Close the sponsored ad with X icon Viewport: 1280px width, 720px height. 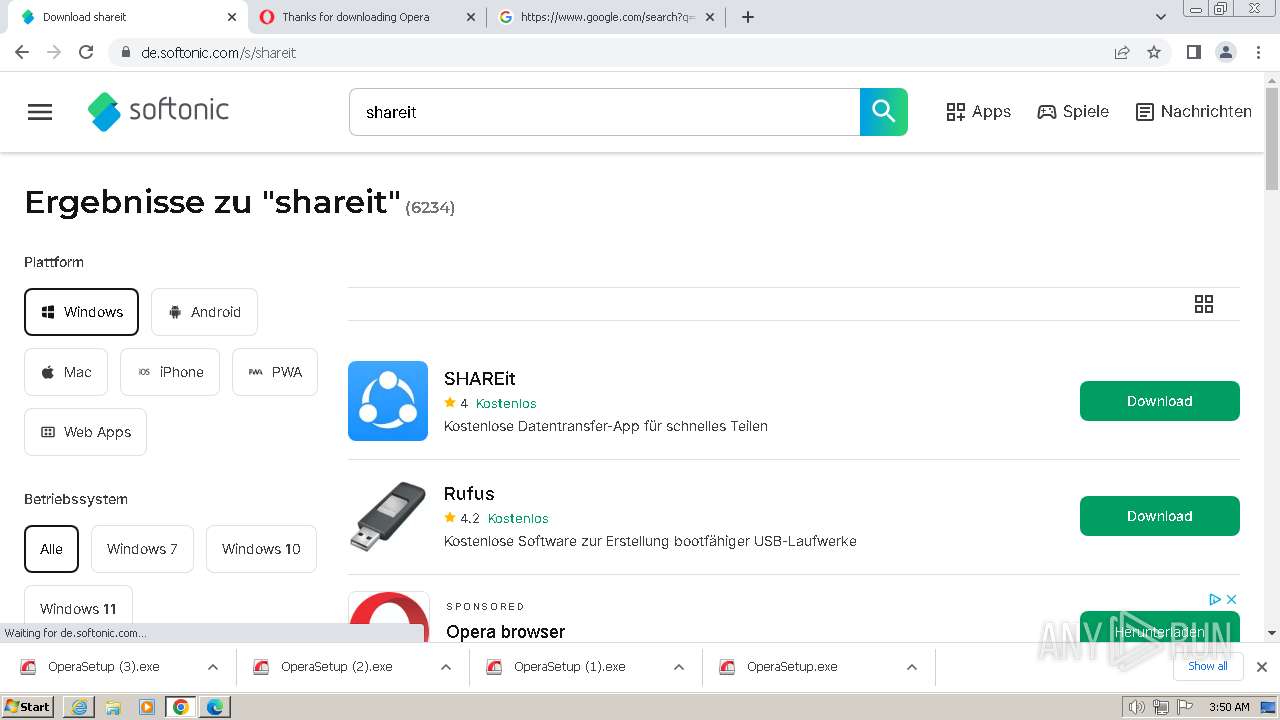(1232, 599)
